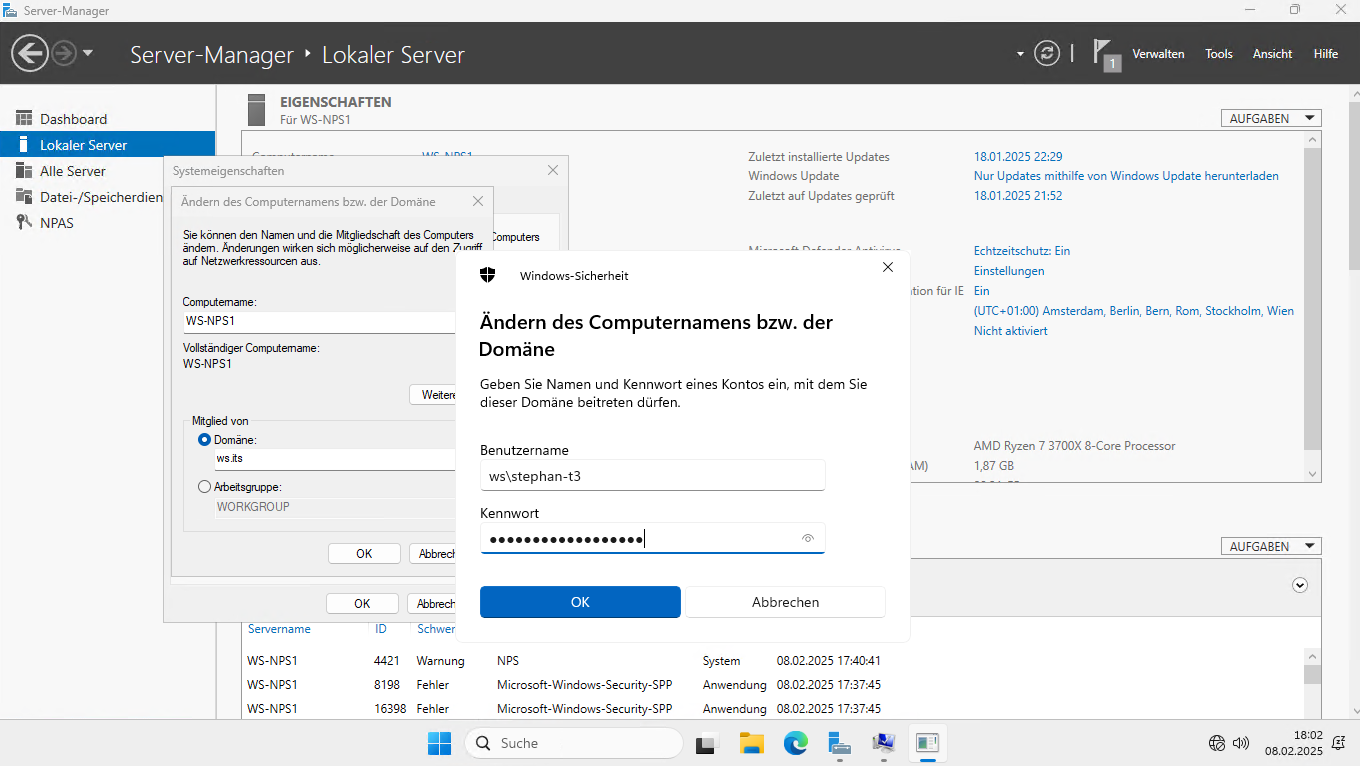
Task: Open the Ereignisse AUFGABEN dropdown
Action: (x=1271, y=546)
